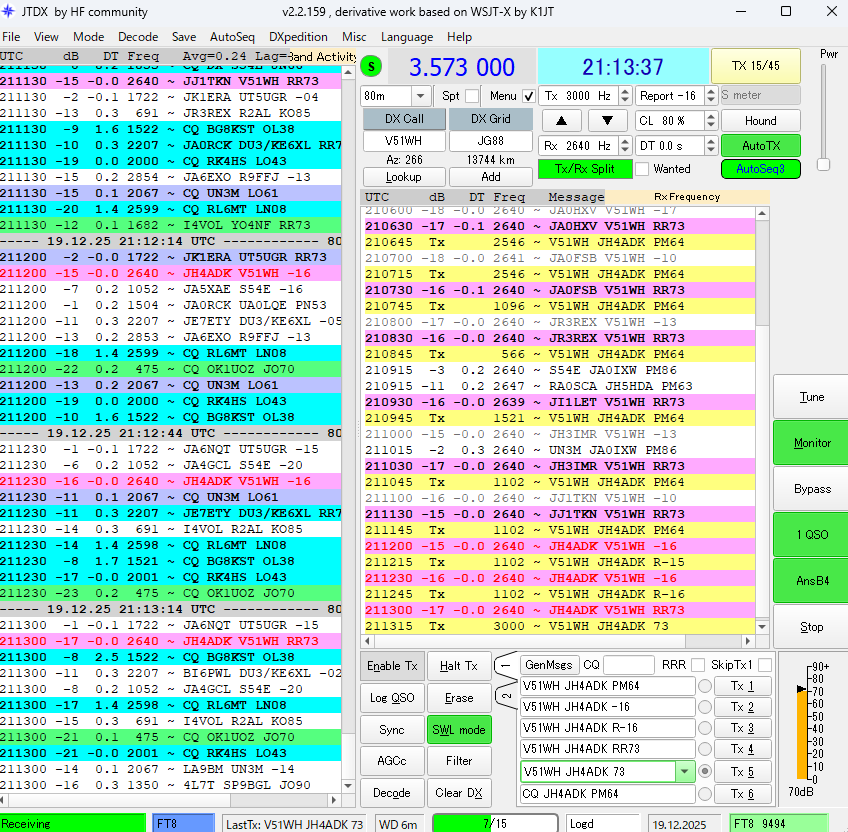Expand the Tx 5 message dropdown arrow
The width and height of the screenshot is (848, 832).
click(x=684, y=772)
